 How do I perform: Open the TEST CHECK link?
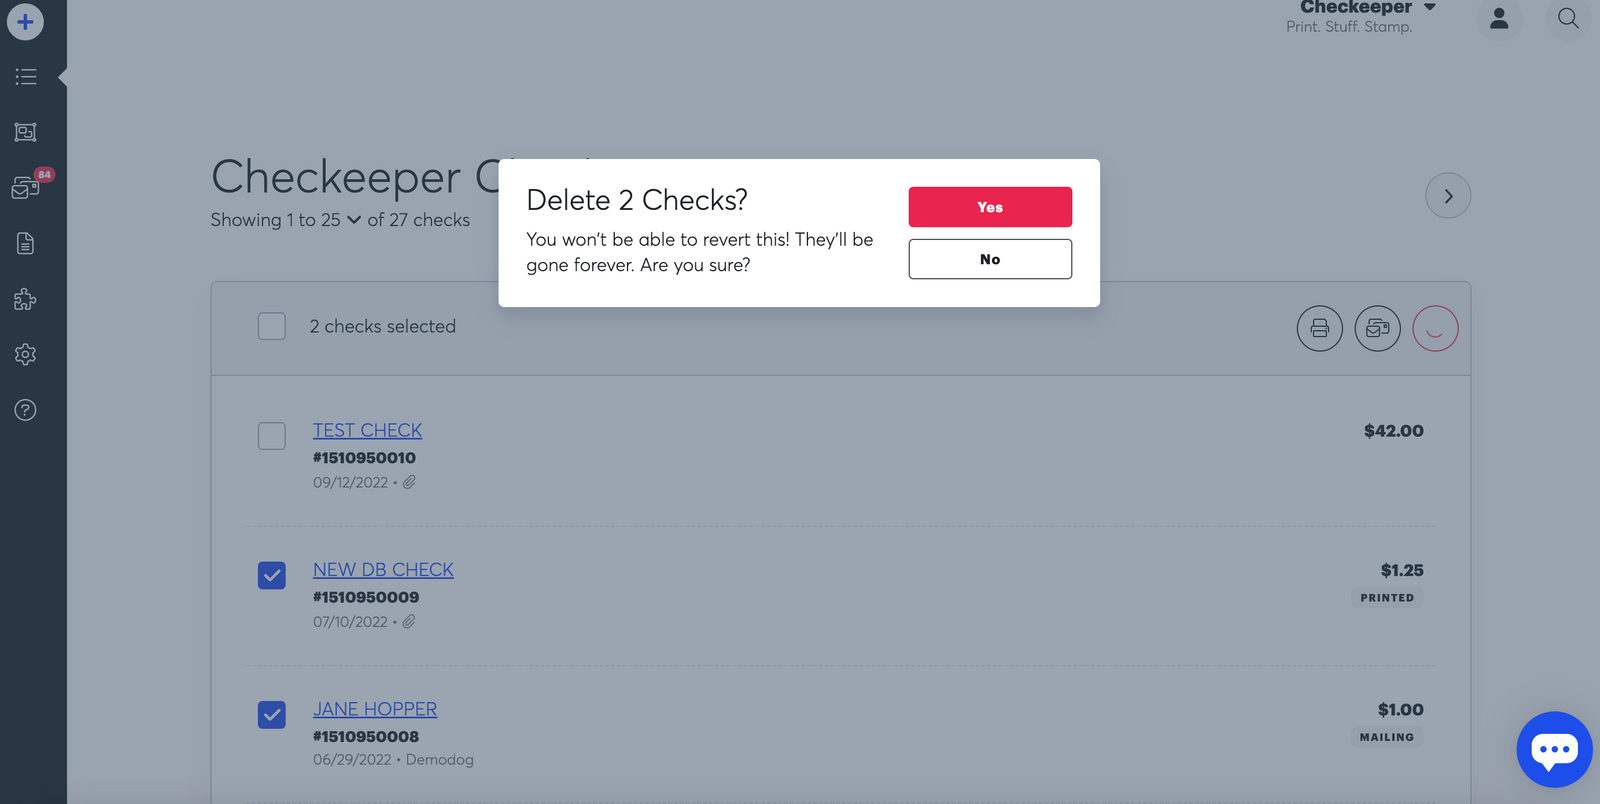367,430
